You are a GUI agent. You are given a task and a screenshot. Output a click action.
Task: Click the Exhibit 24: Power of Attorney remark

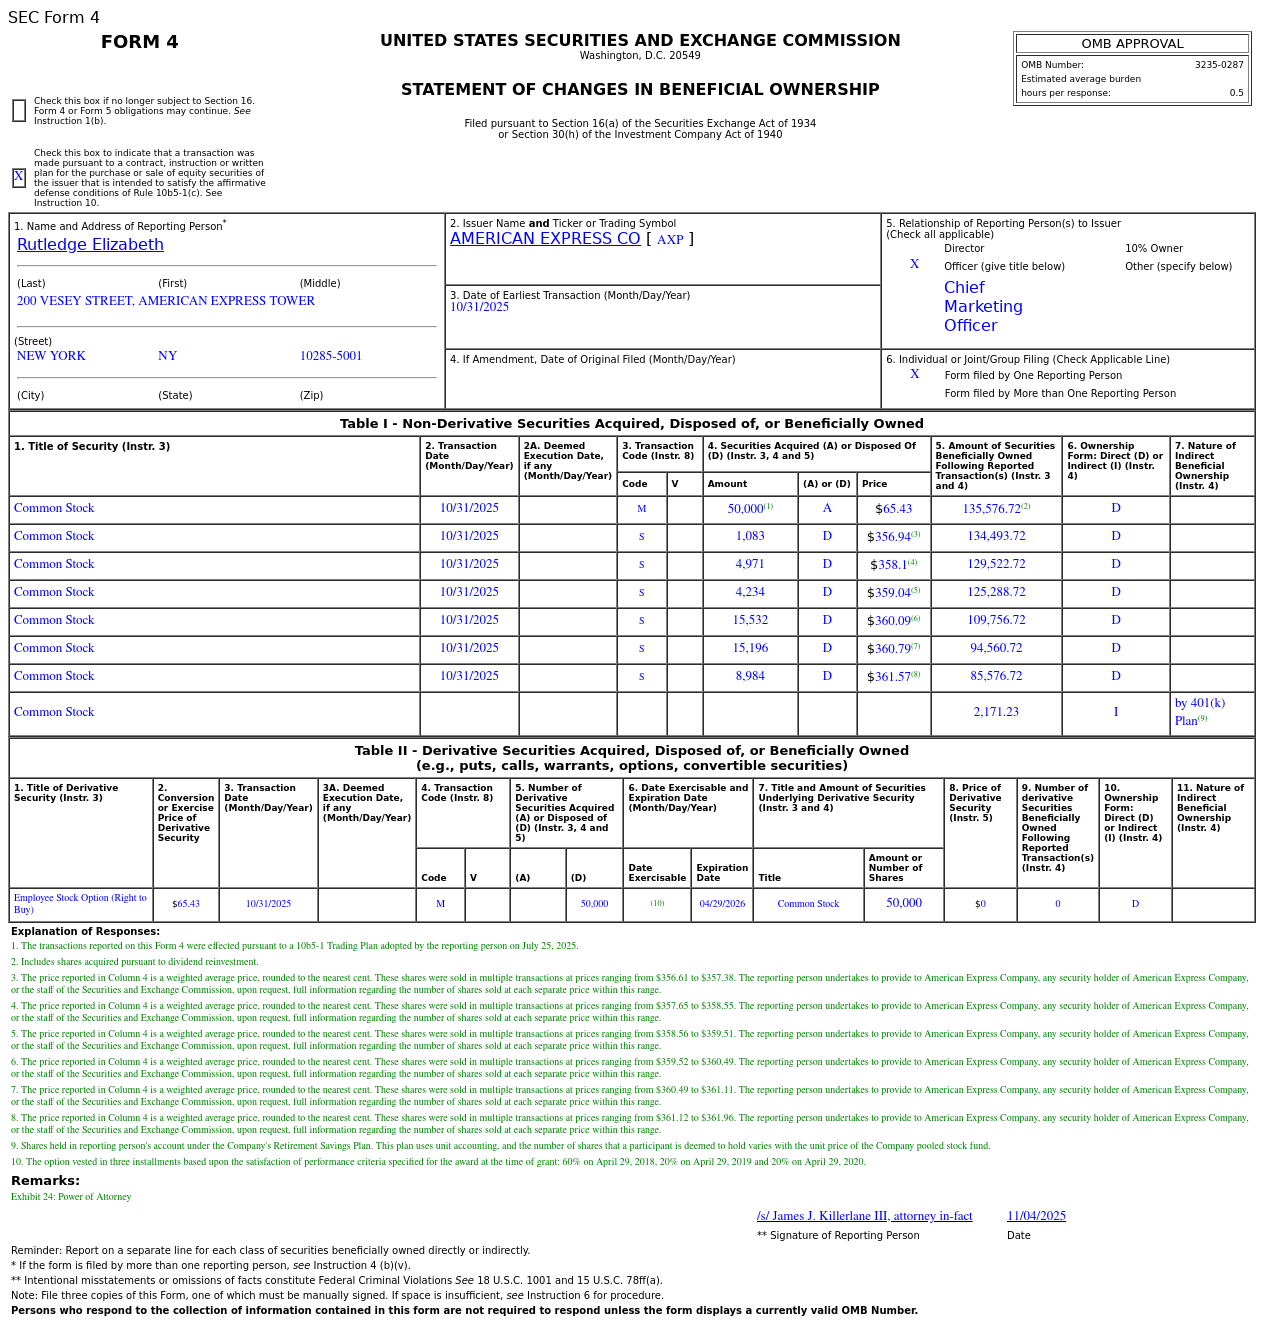(x=71, y=1197)
